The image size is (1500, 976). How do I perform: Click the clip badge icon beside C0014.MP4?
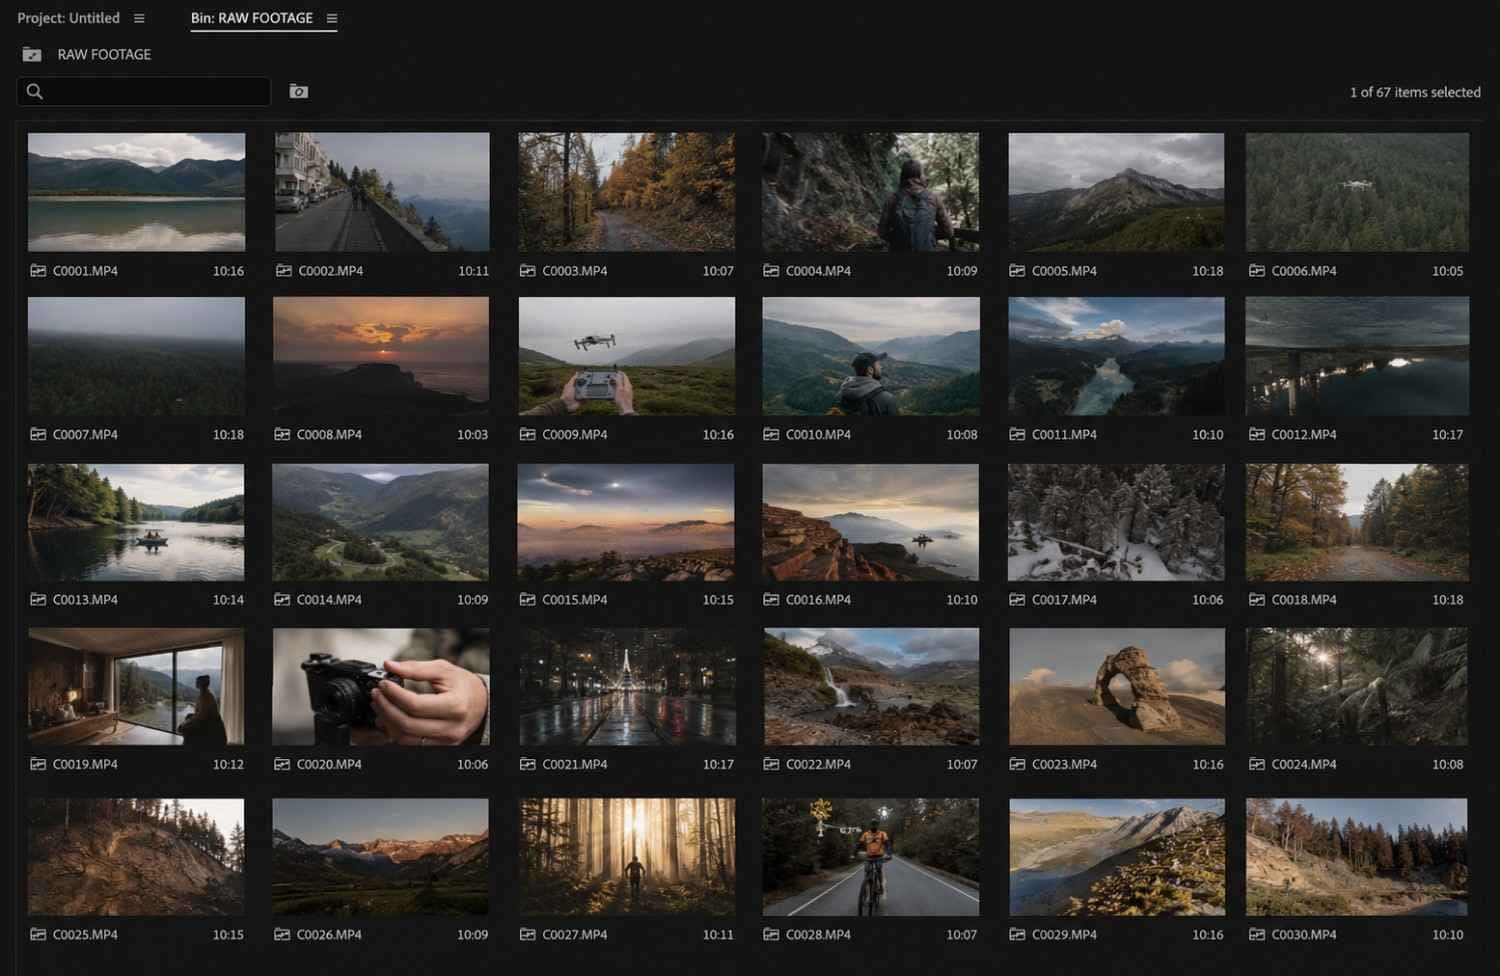coord(282,600)
